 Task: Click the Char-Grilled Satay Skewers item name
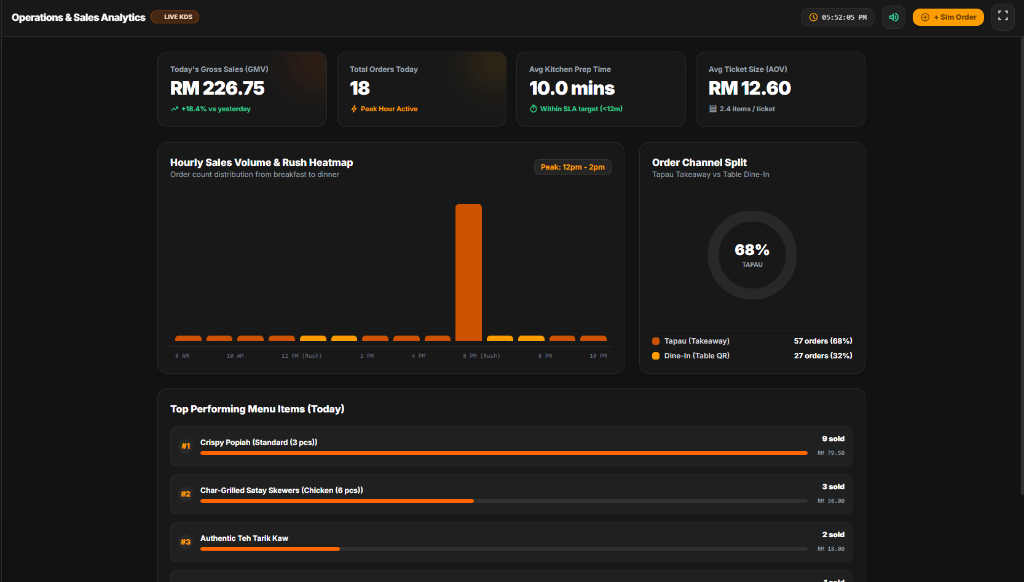click(x=281, y=490)
